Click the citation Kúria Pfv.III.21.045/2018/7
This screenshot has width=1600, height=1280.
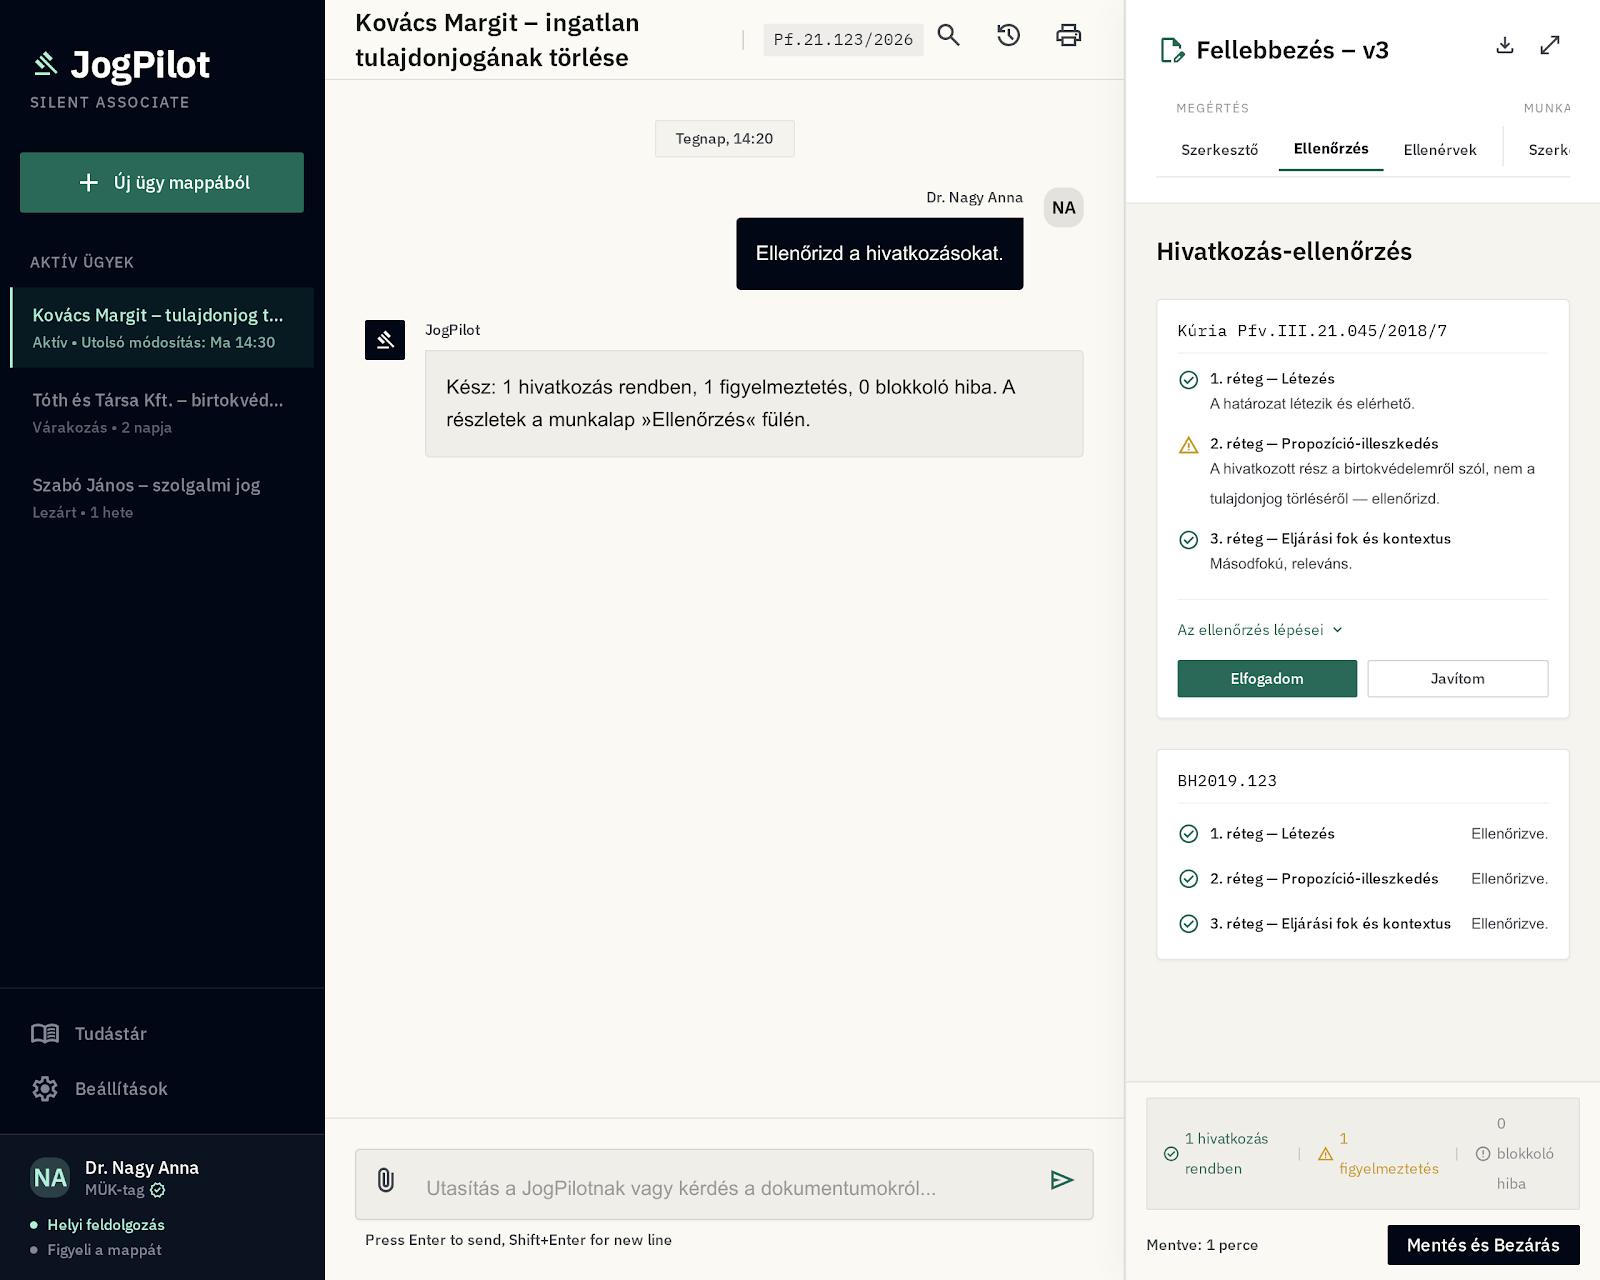pos(1312,331)
